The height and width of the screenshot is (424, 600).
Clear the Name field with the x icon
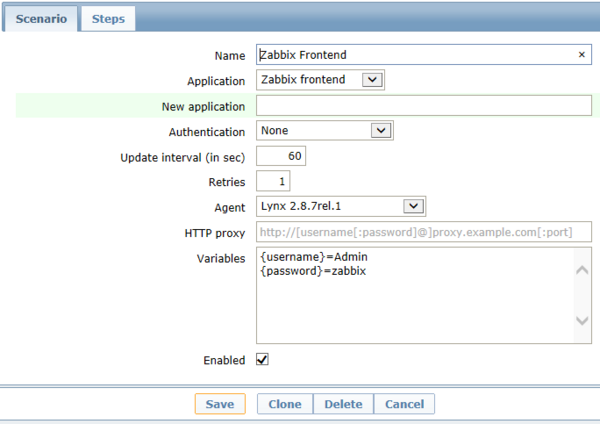click(581, 55)
